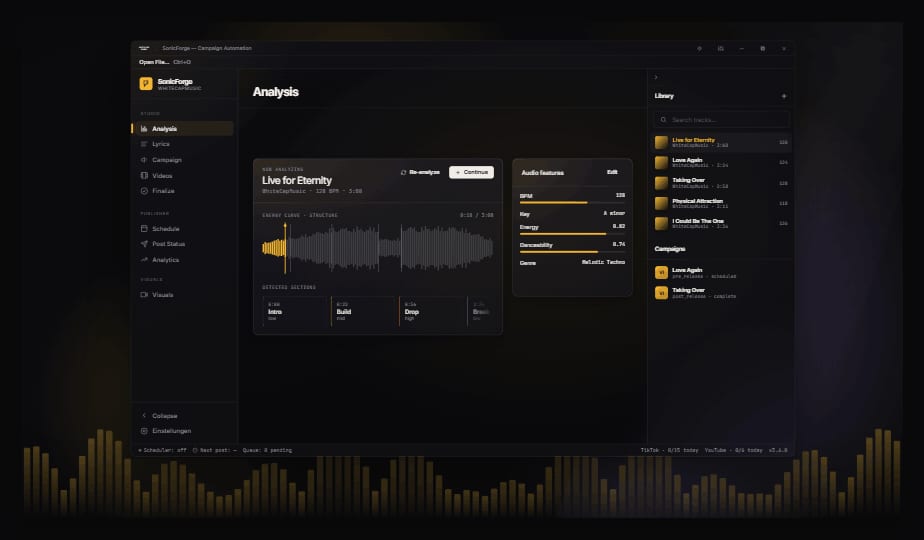The height and width of the screenshot is (540, 924).
Task: Open the Schedule page
Action: click(183, 229)
